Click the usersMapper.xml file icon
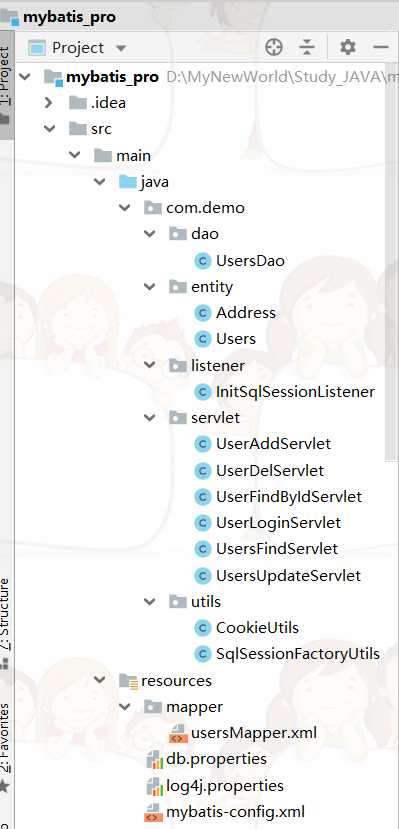Screen dimensions: 399x829 (x=178, y=733)
